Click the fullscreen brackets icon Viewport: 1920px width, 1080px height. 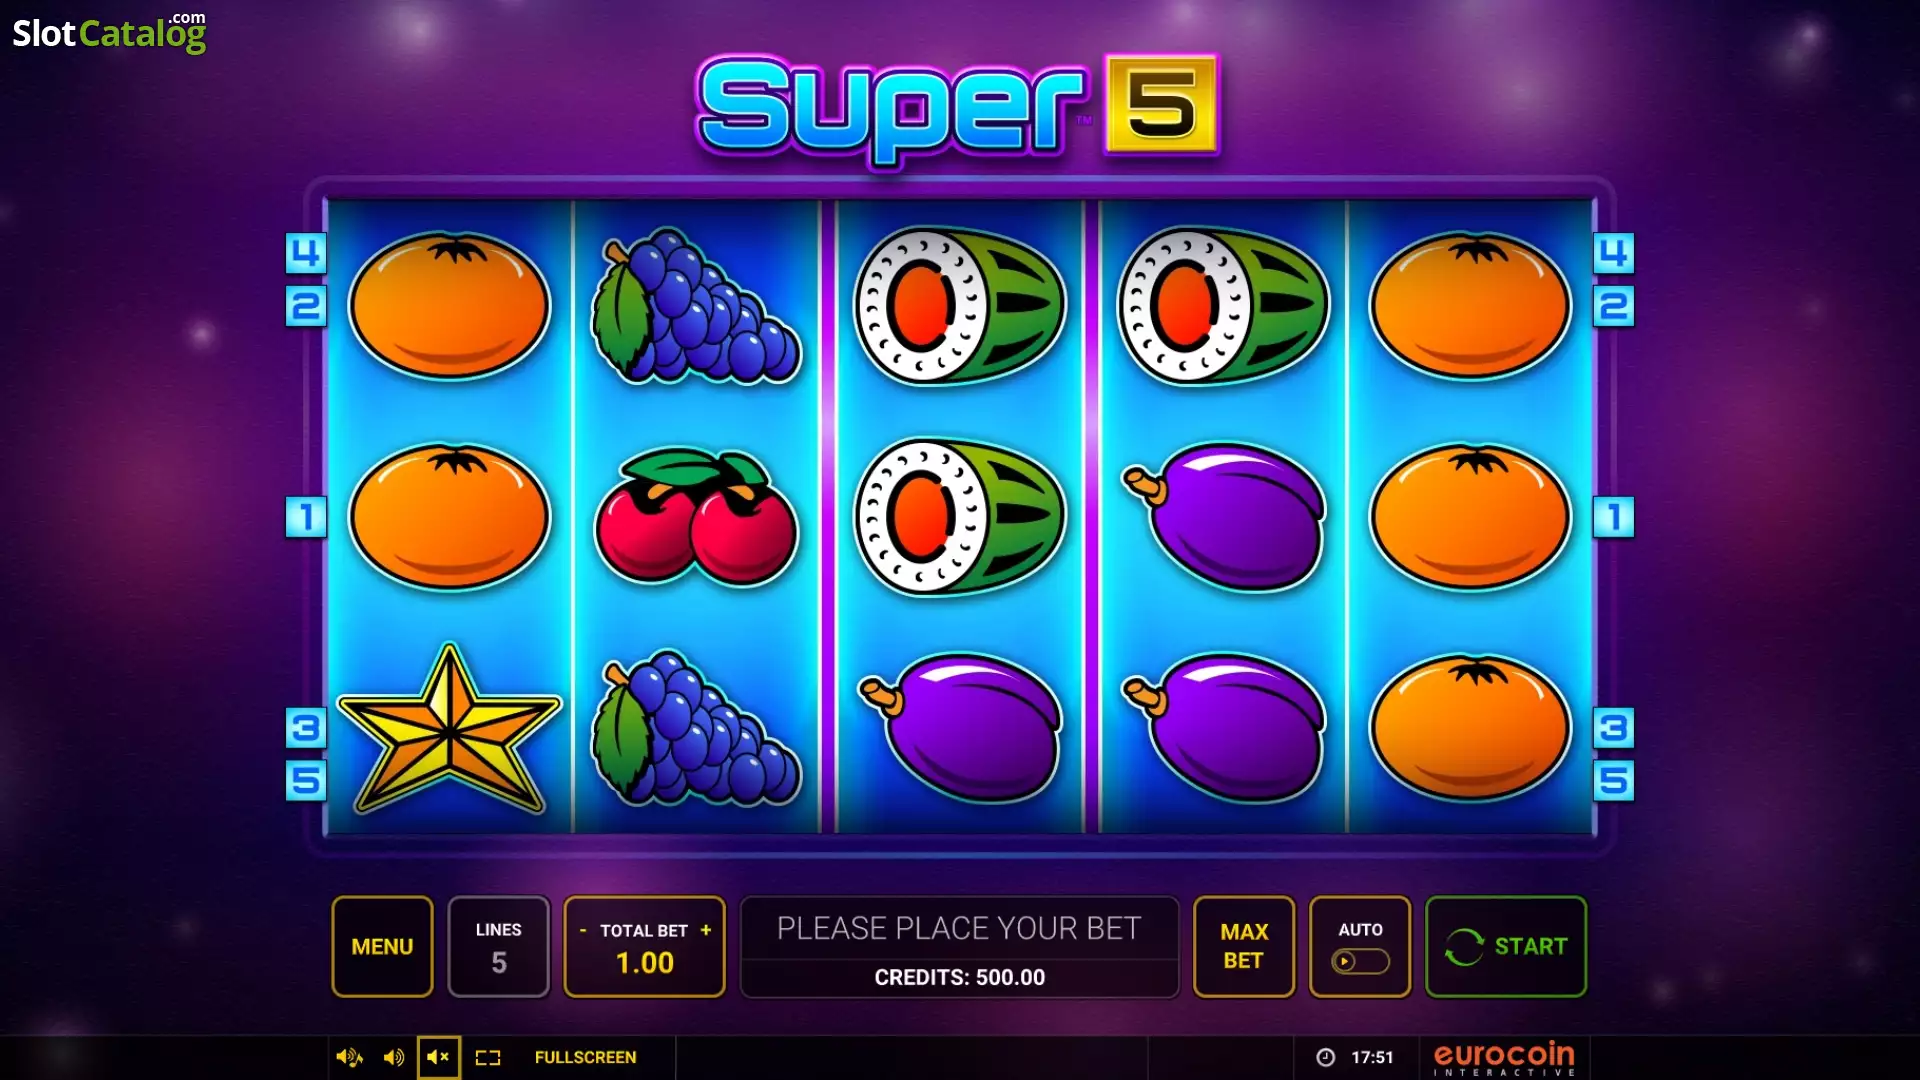[x=488, y=1057]
